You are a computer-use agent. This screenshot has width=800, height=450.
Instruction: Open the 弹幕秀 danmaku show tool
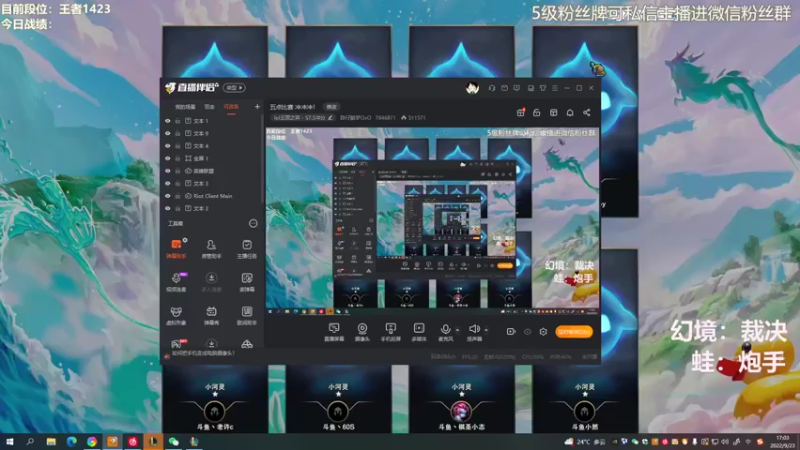211,315
